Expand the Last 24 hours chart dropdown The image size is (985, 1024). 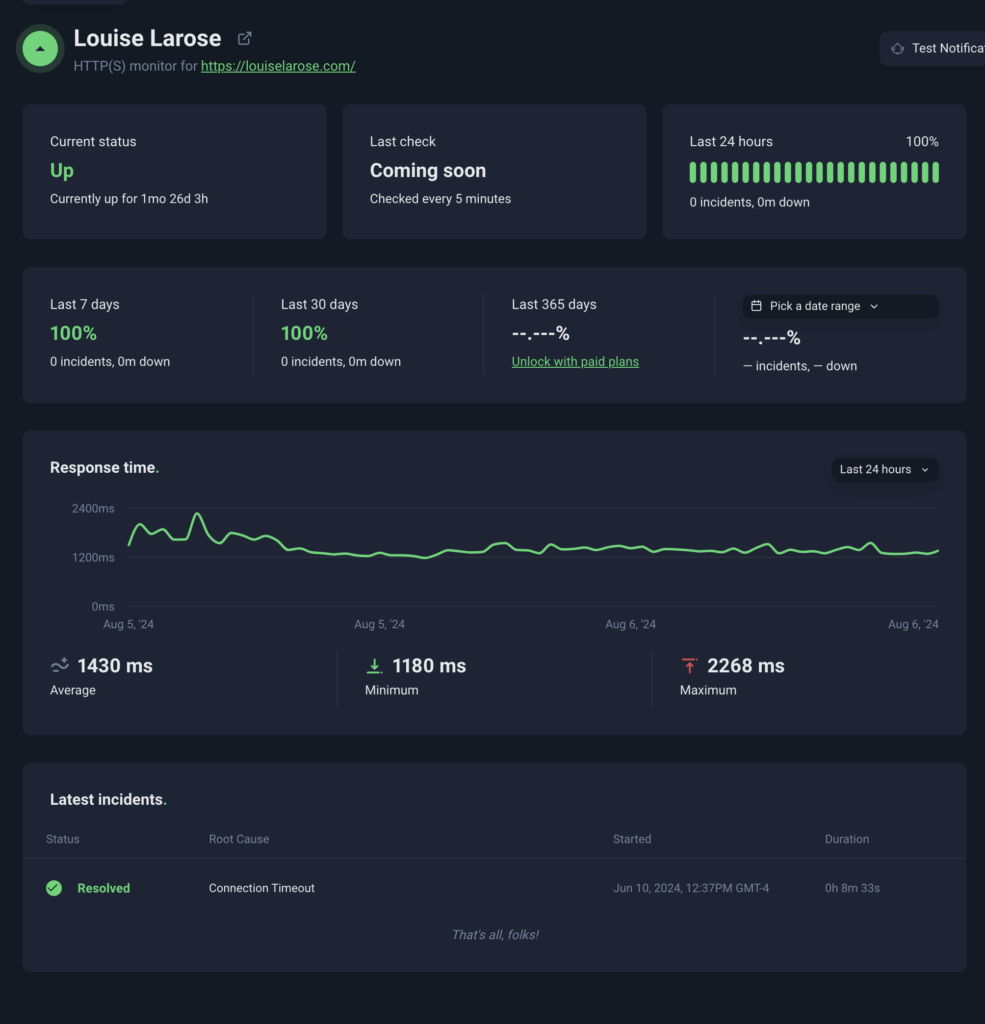coord(884,469)
